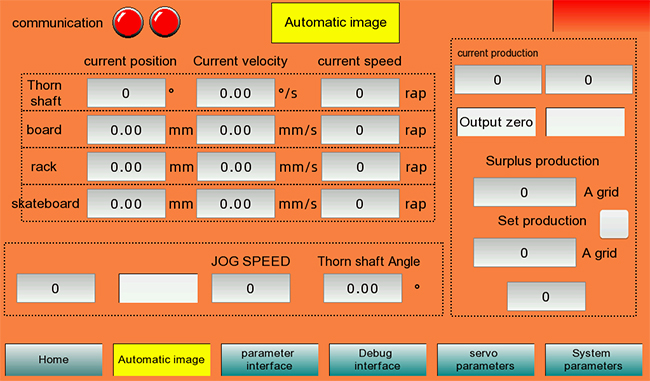Image resolution: width=650 pixels, height=381 pixels.
Task: Select Thorn shaft current speed field
Action: (x=360, y=93)
